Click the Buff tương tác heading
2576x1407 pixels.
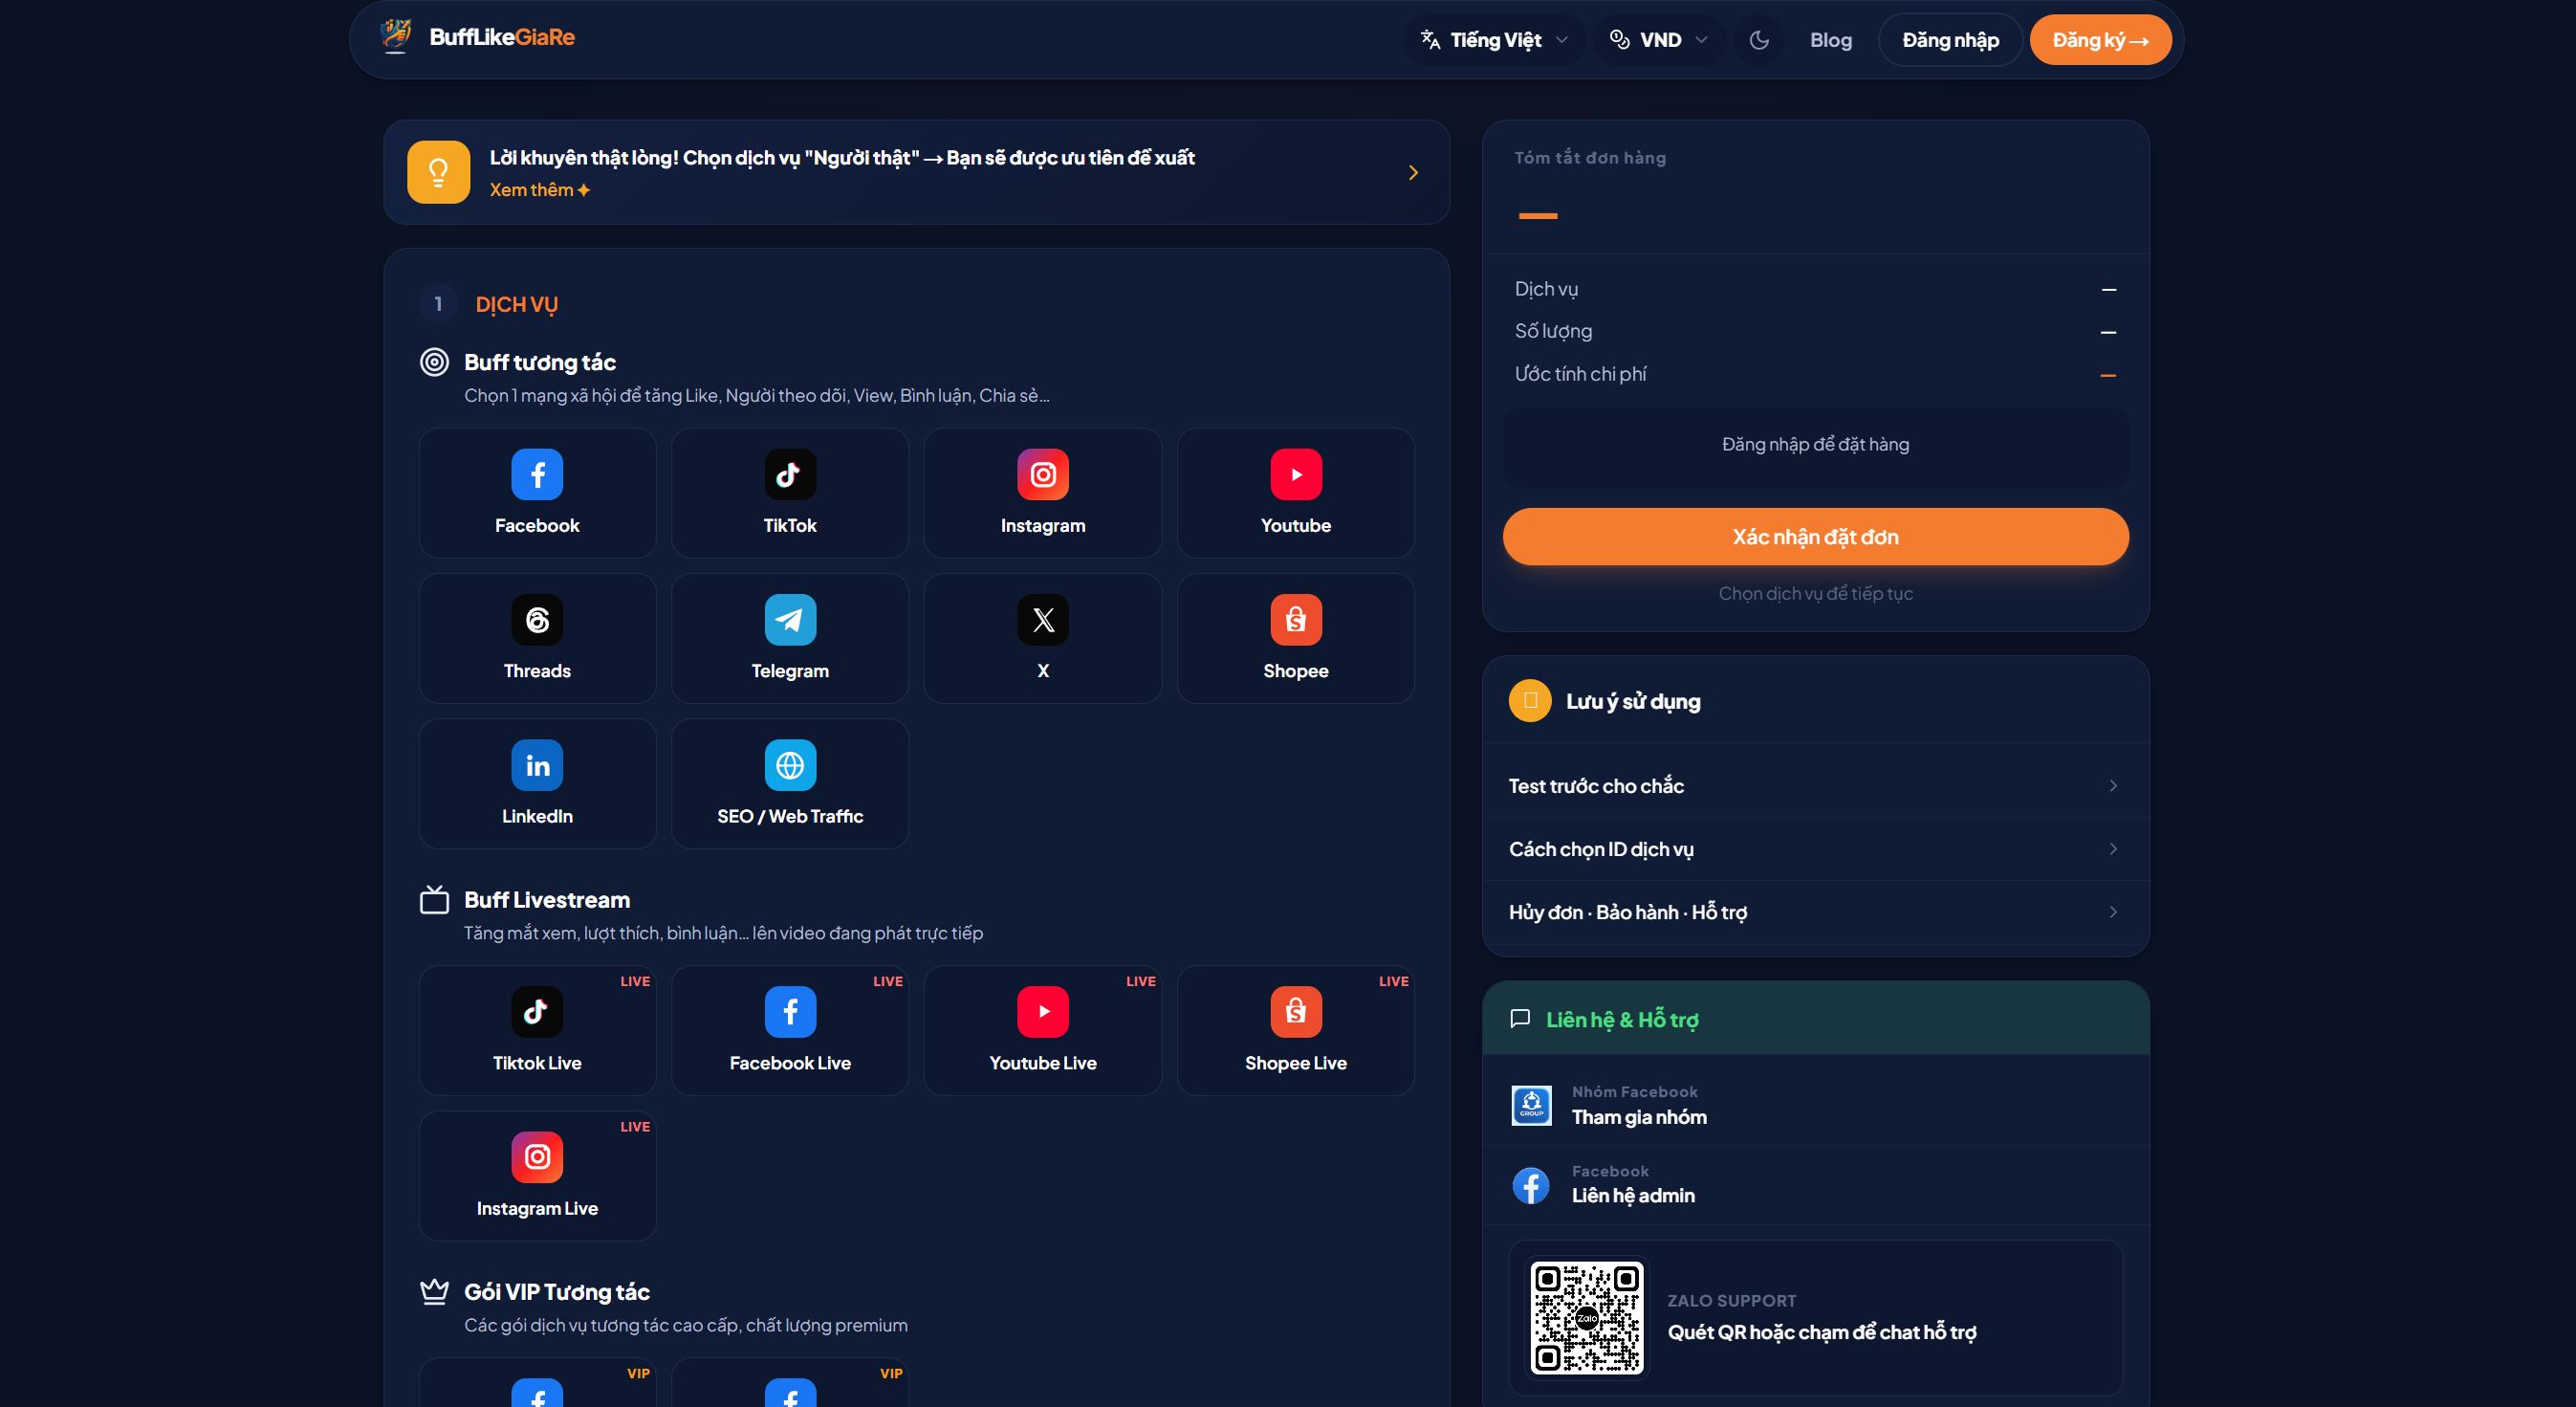coord(540,362)
